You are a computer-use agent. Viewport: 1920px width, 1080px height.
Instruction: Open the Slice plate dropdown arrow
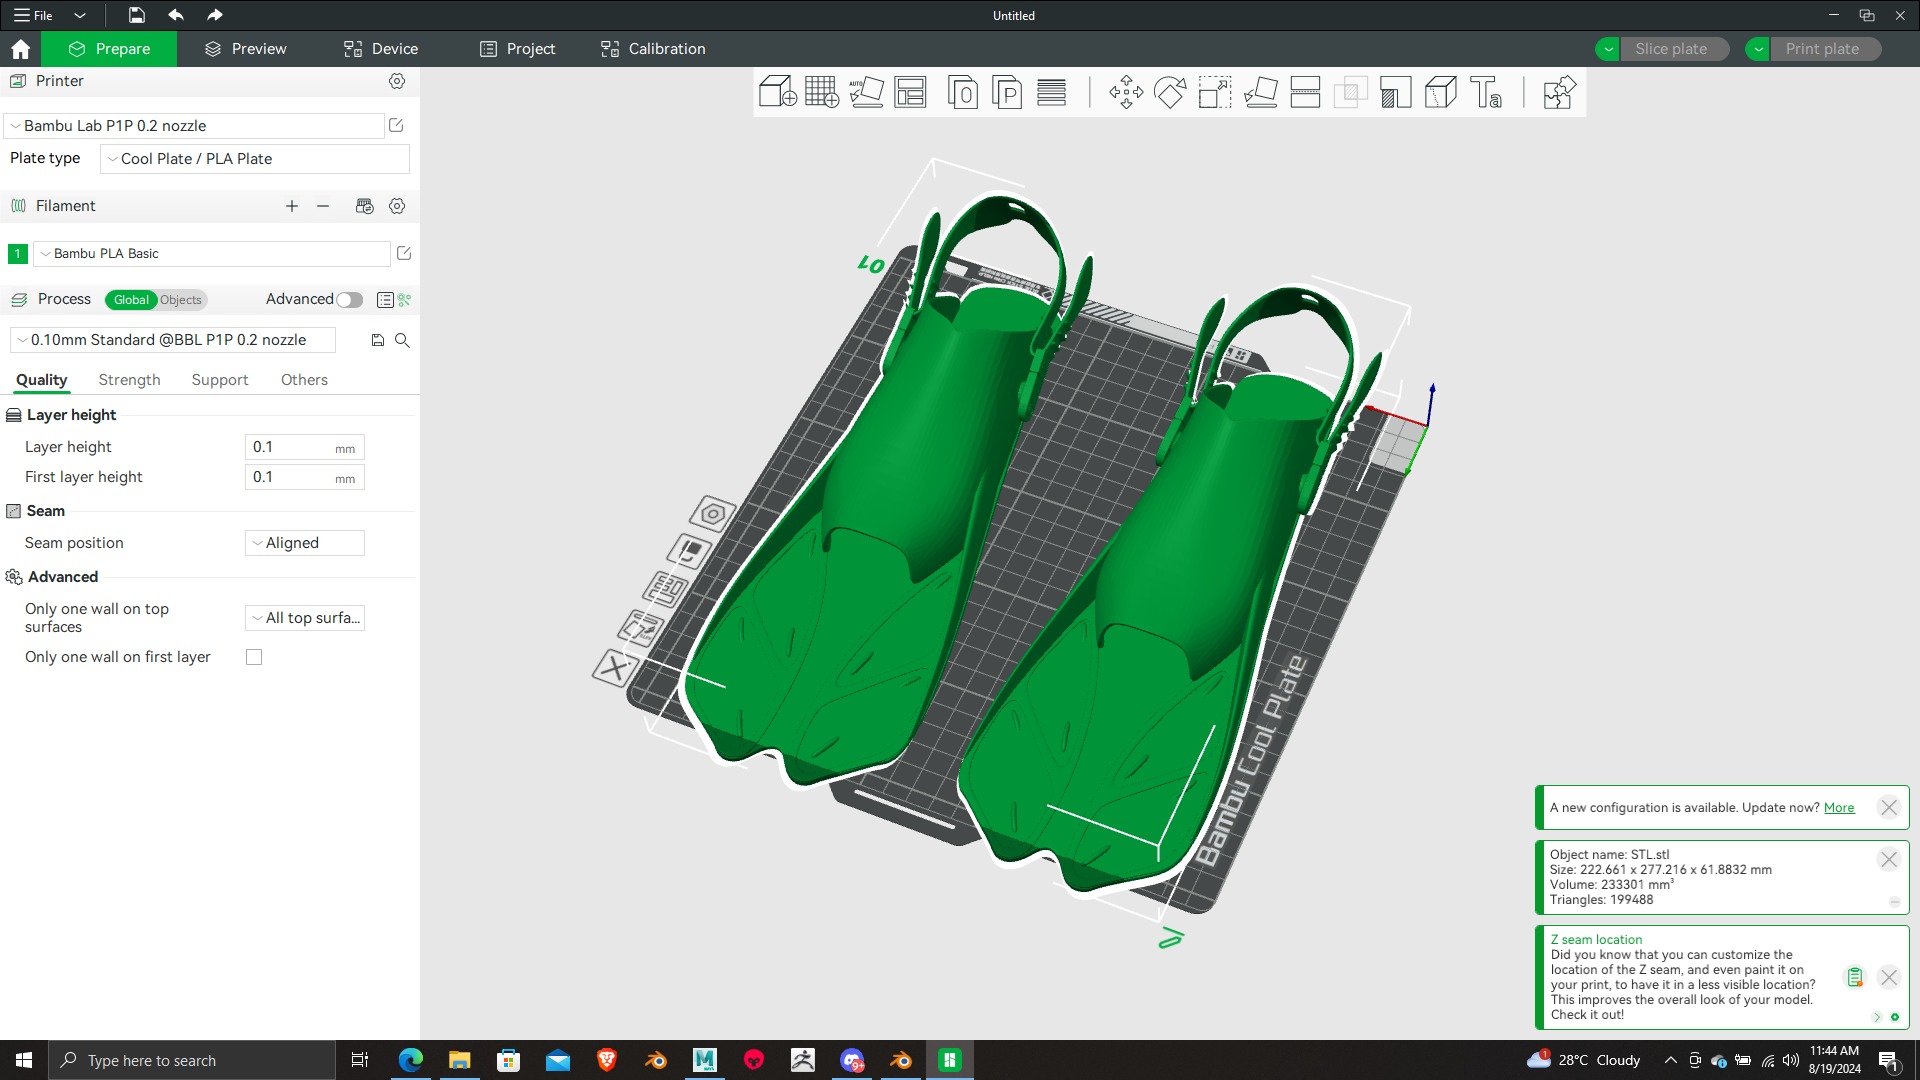click(1608, 49)
